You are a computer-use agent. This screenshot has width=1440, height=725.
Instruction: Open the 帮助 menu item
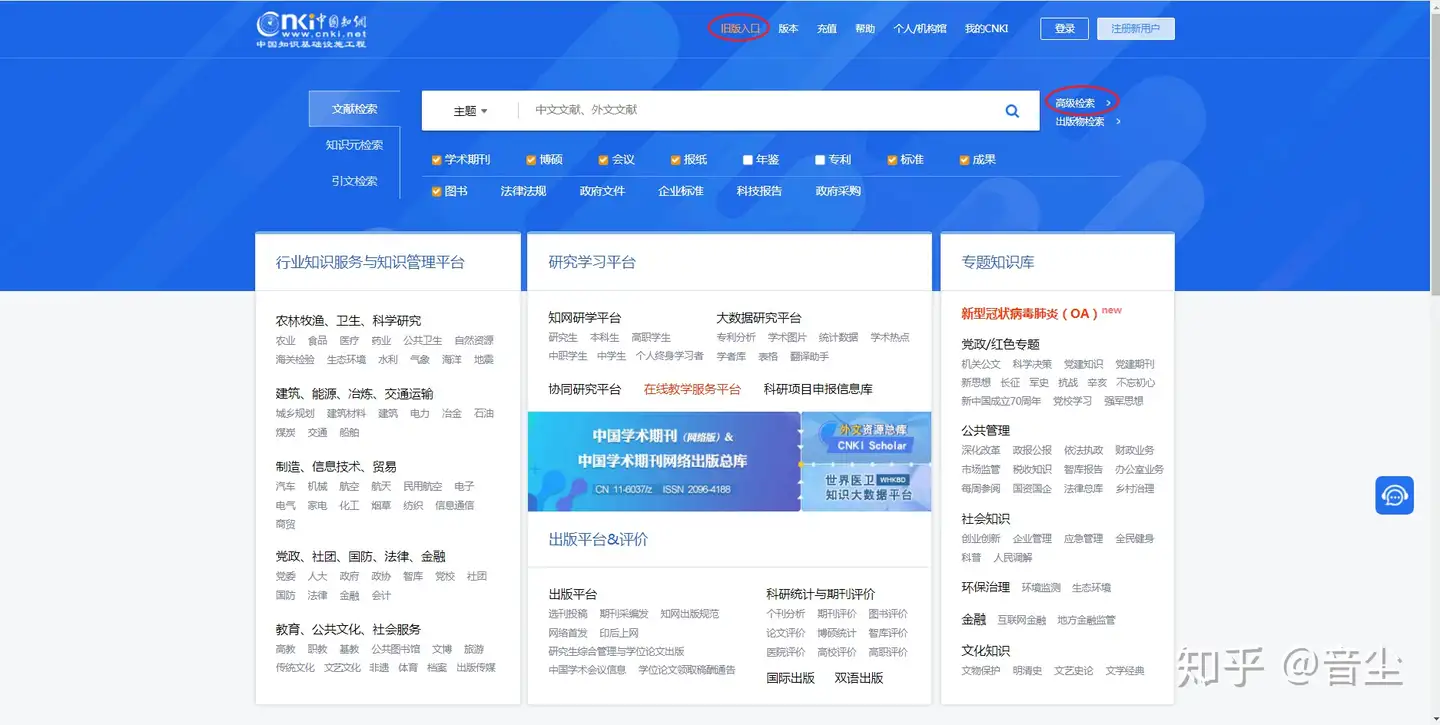pyautogui.click(x=864, y=29)
